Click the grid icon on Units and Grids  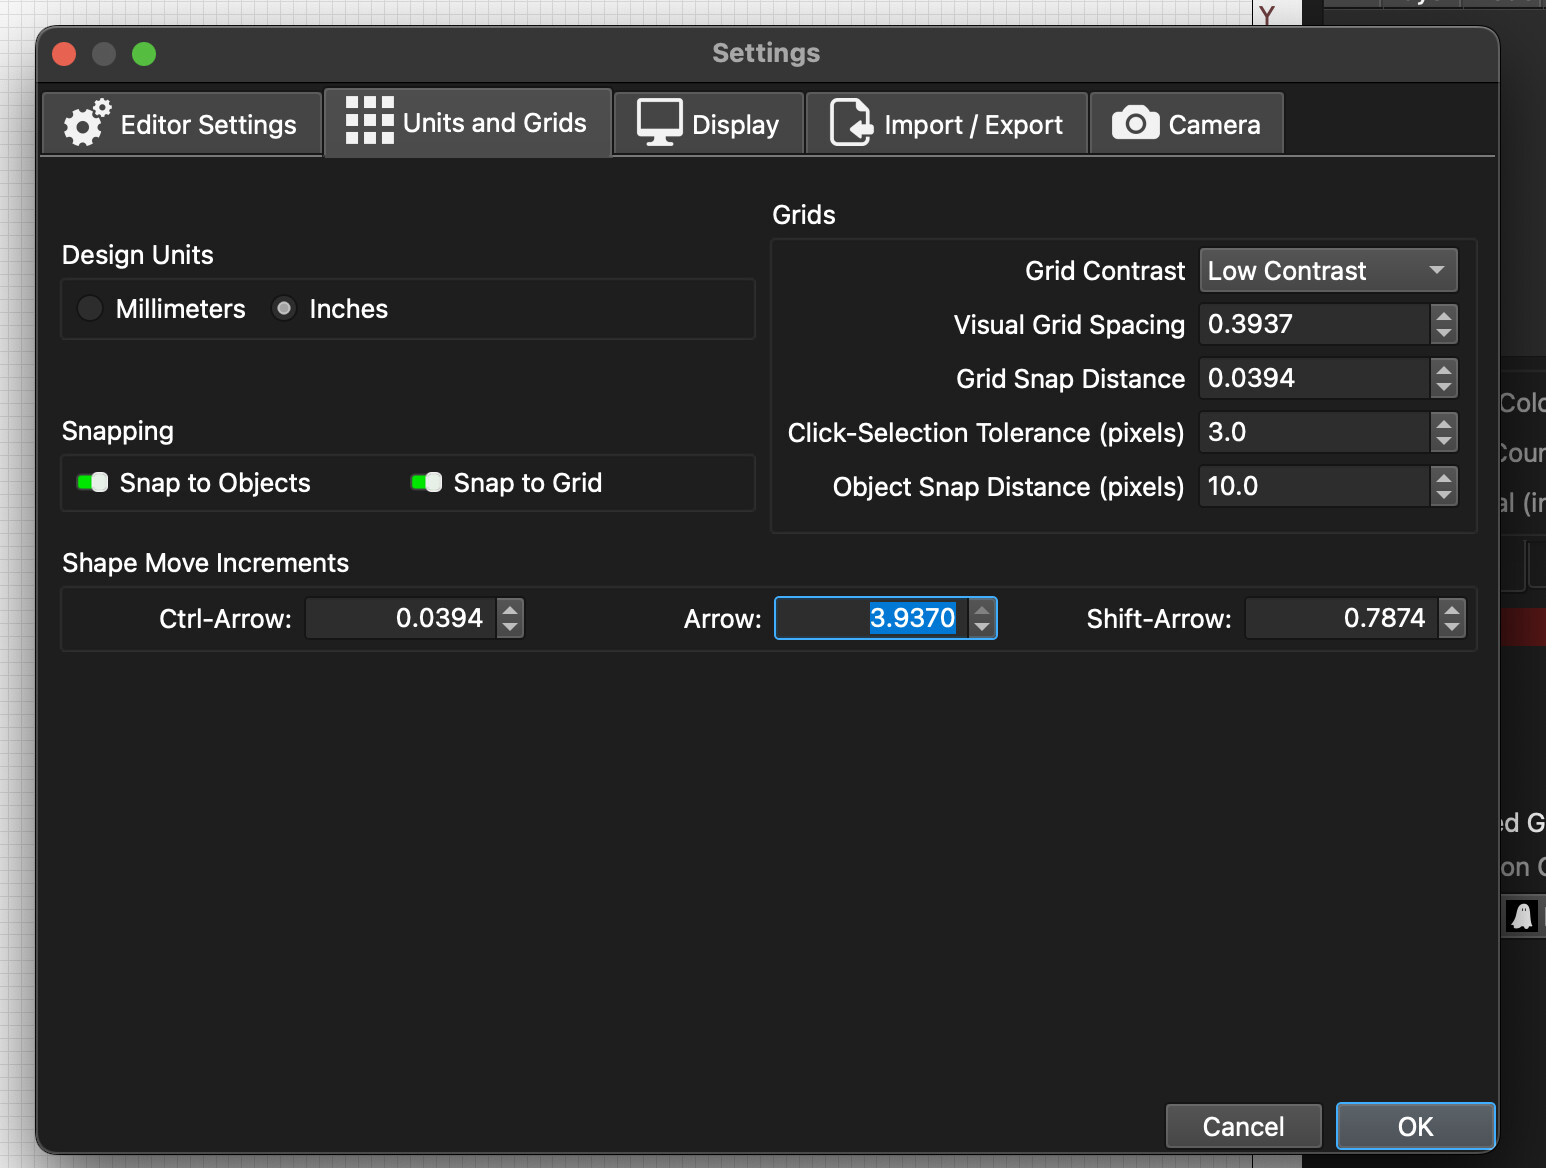tap(369, 121)
